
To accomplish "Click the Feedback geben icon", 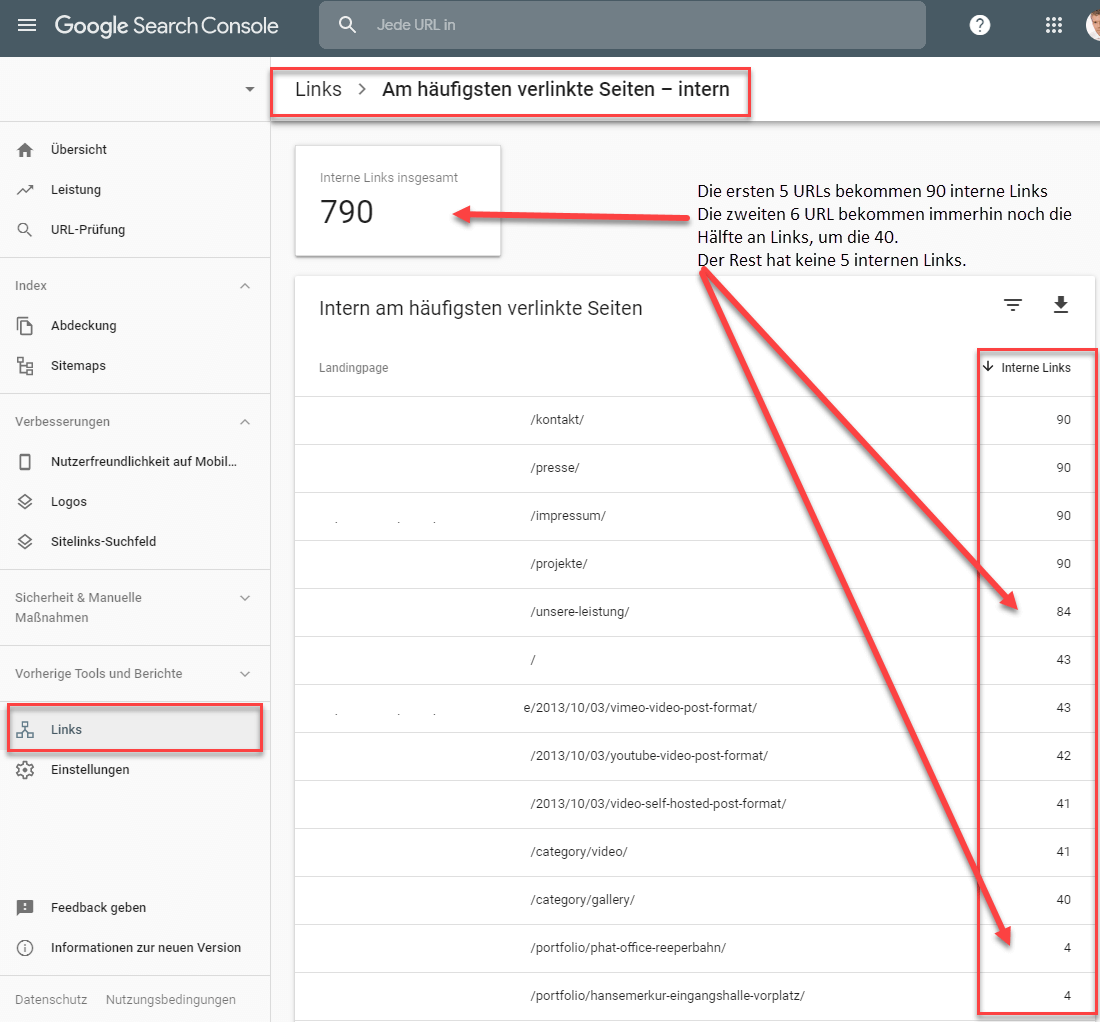I will (x=25, y=908).
